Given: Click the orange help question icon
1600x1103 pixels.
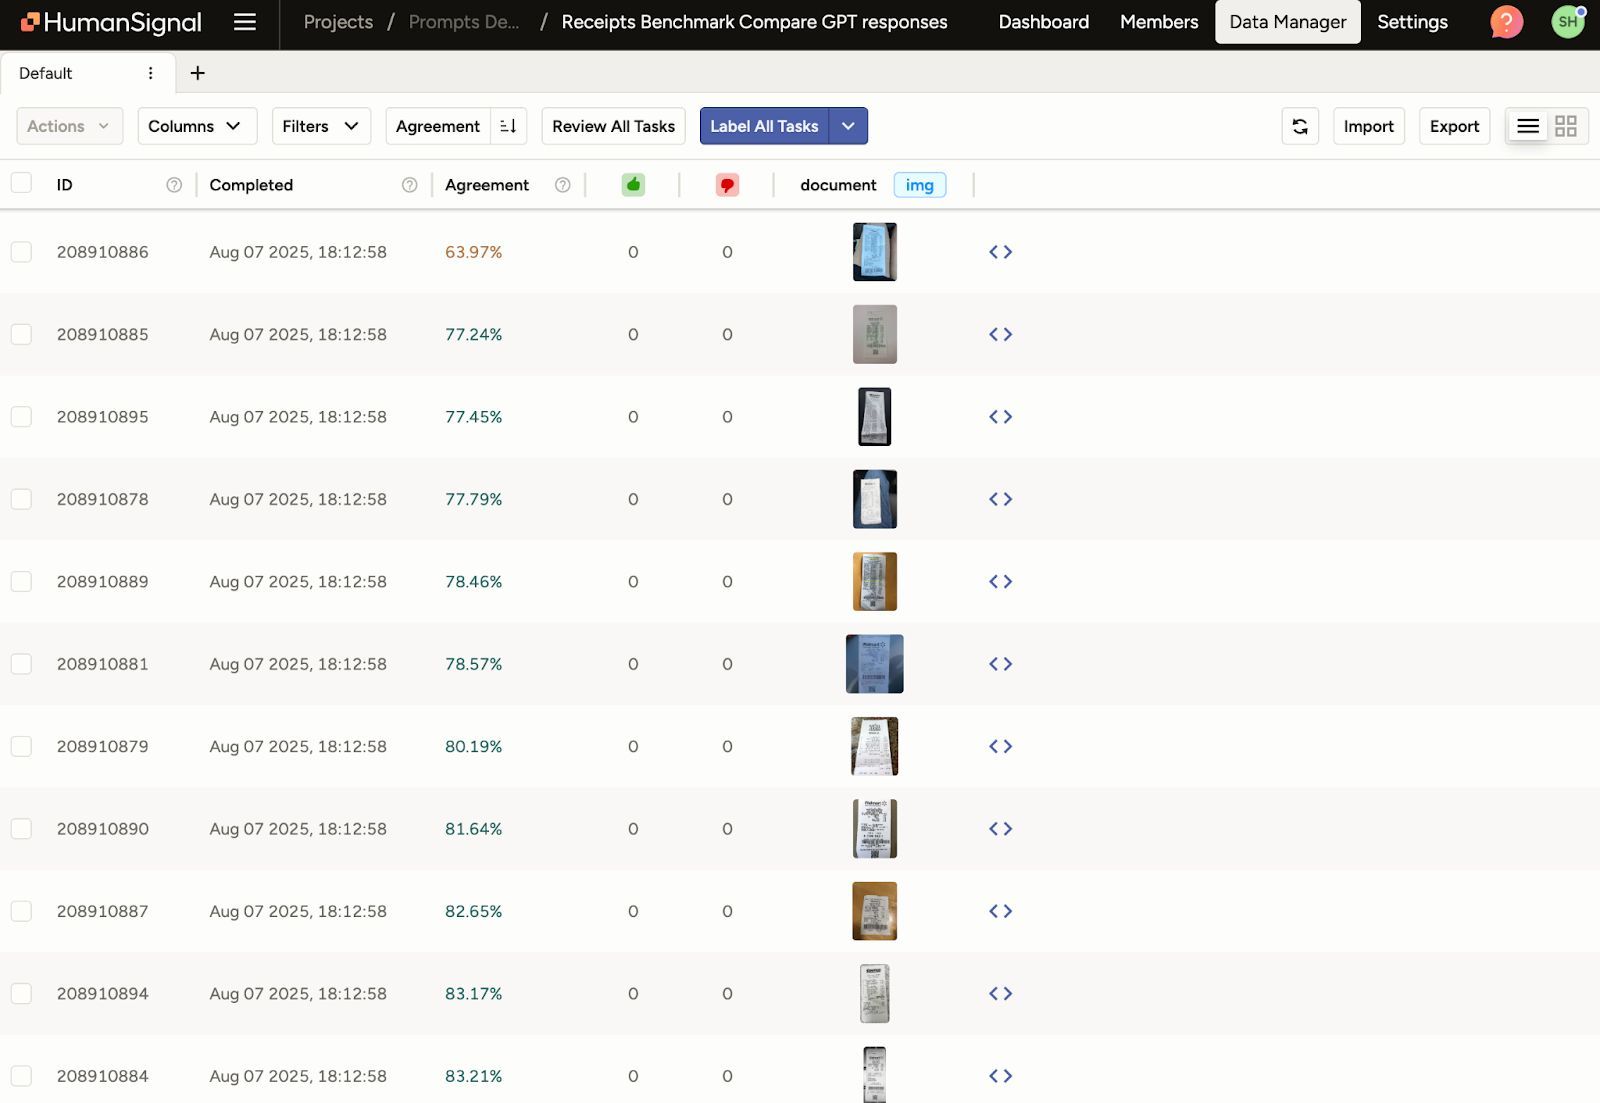Looking at the screenshot, I should tap(1506, 22).
